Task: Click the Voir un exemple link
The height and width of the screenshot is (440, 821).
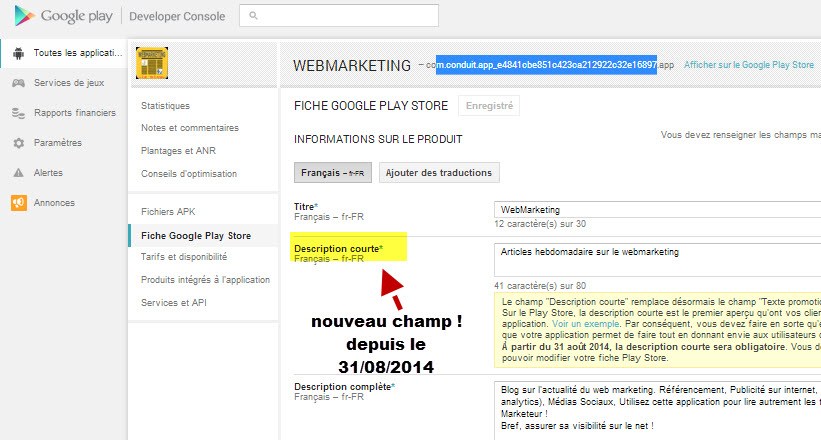Action: pos(585,324)
